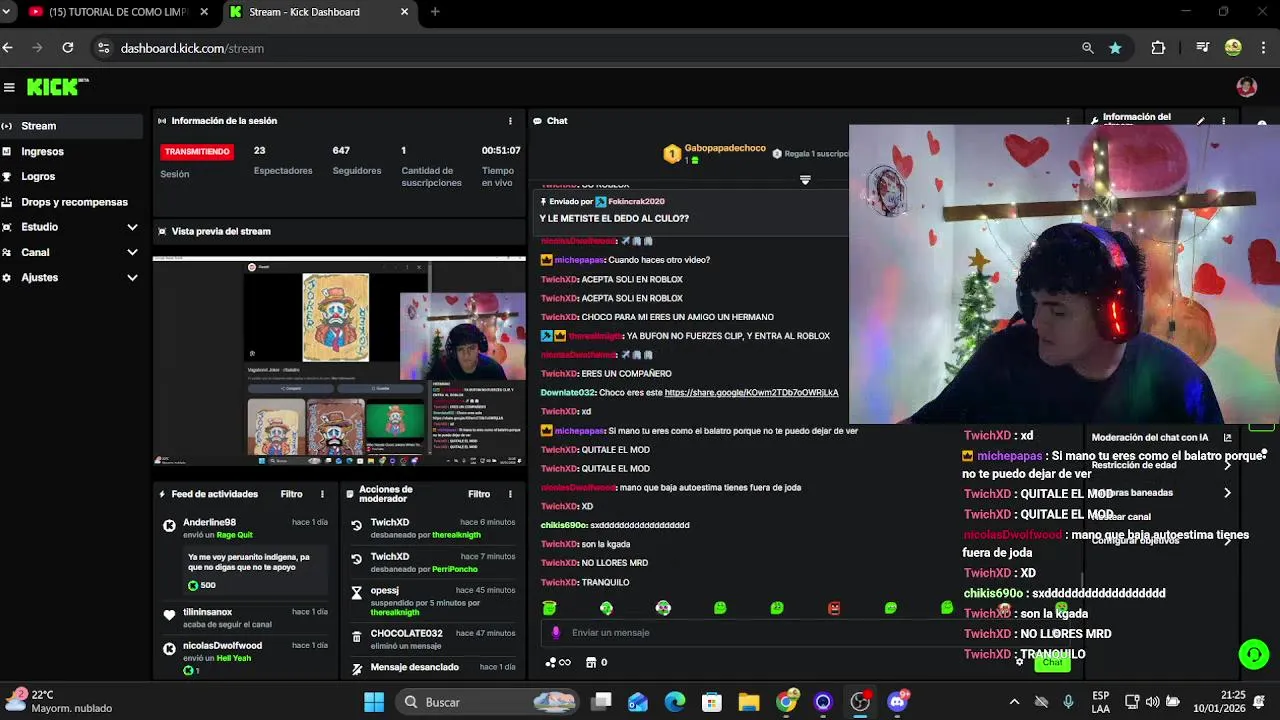The image size is (1280, 720).
Task: Click the Regala 1 suscripción button
Action: [x=809, y=153]
